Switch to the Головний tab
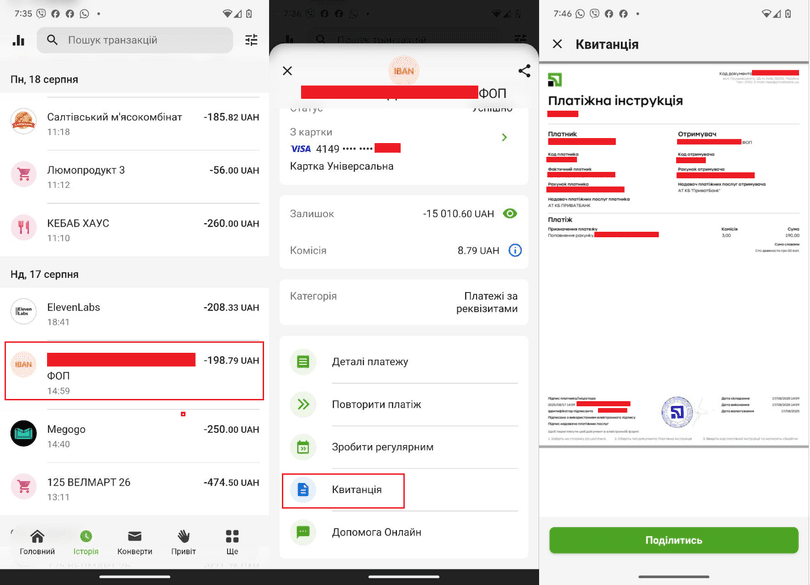Image resolution: width=810 pixels, height=585 pixels. [37, 542]
